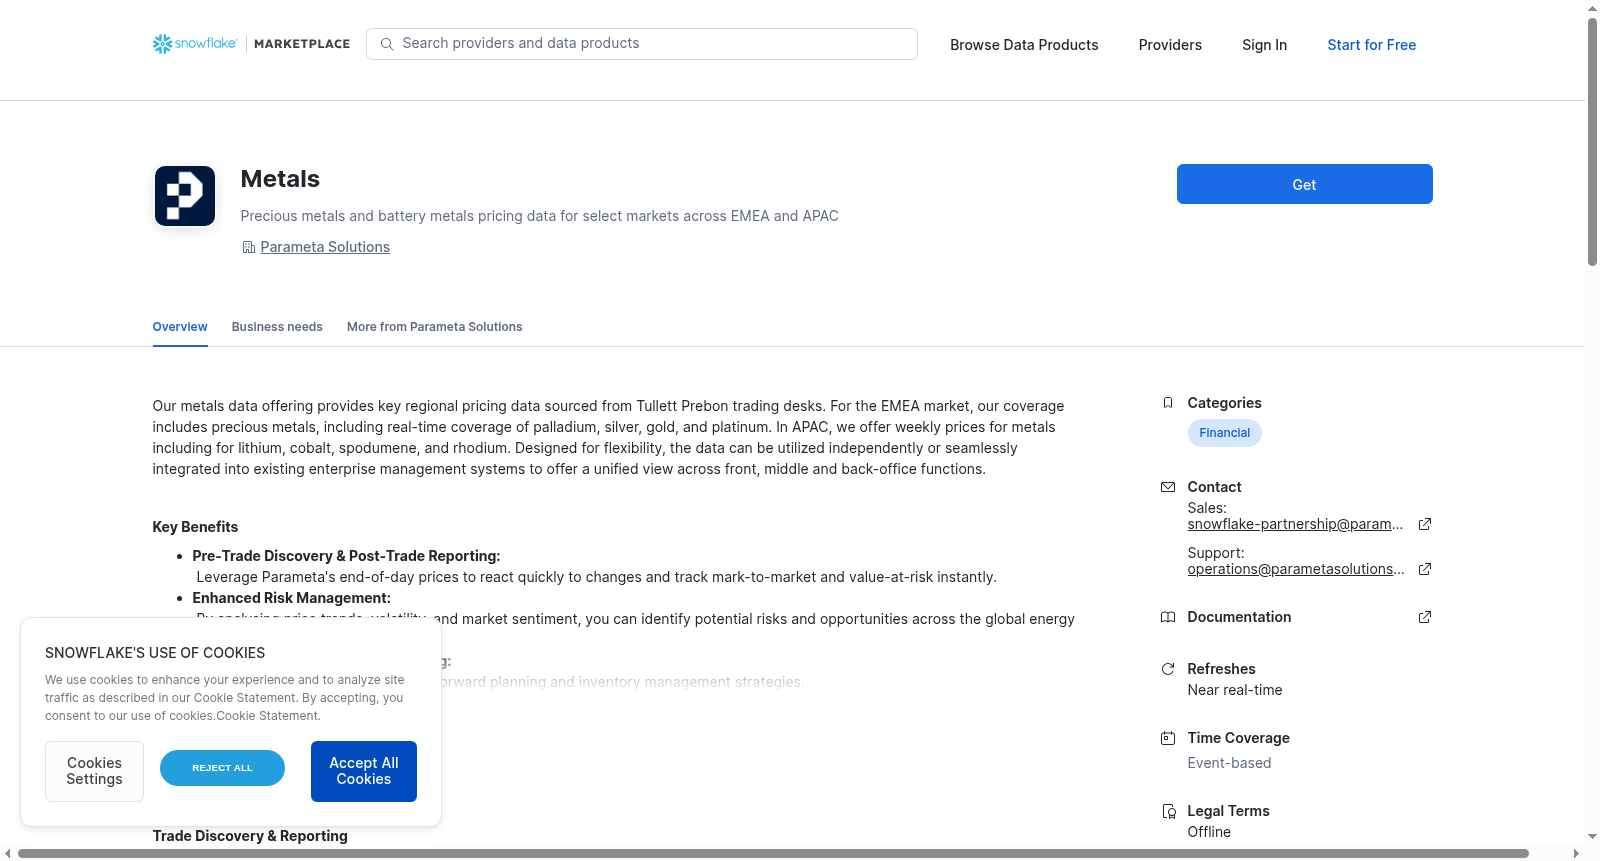Click the MARKETPLACE wordmark

302,44
